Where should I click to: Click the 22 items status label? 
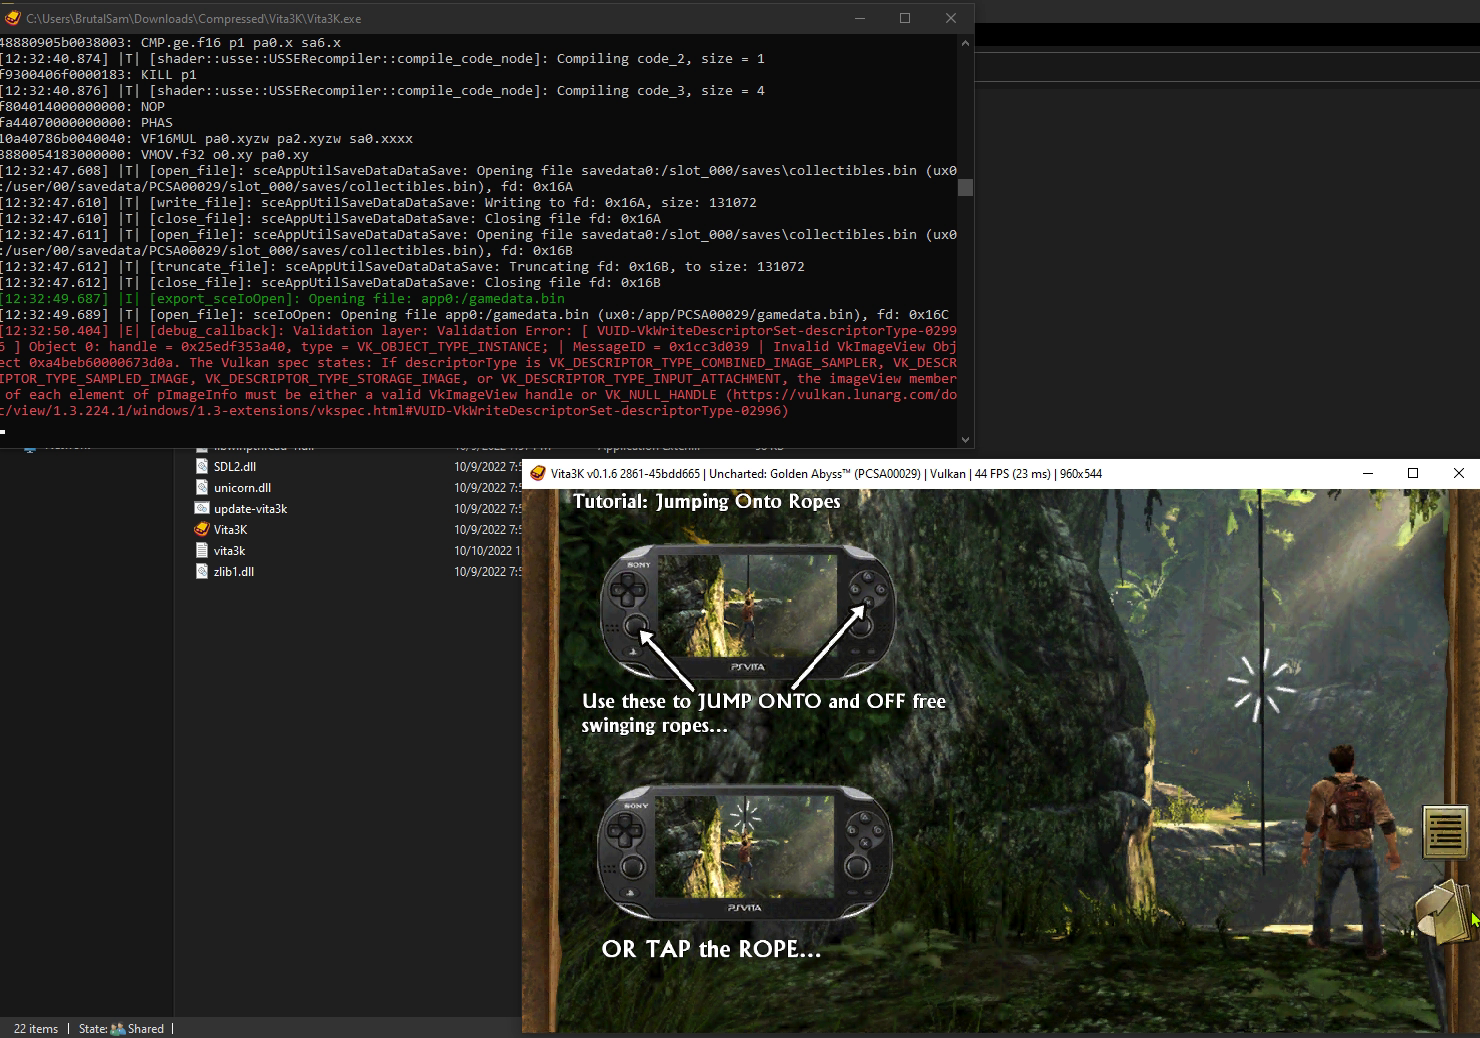point(35,1028)
